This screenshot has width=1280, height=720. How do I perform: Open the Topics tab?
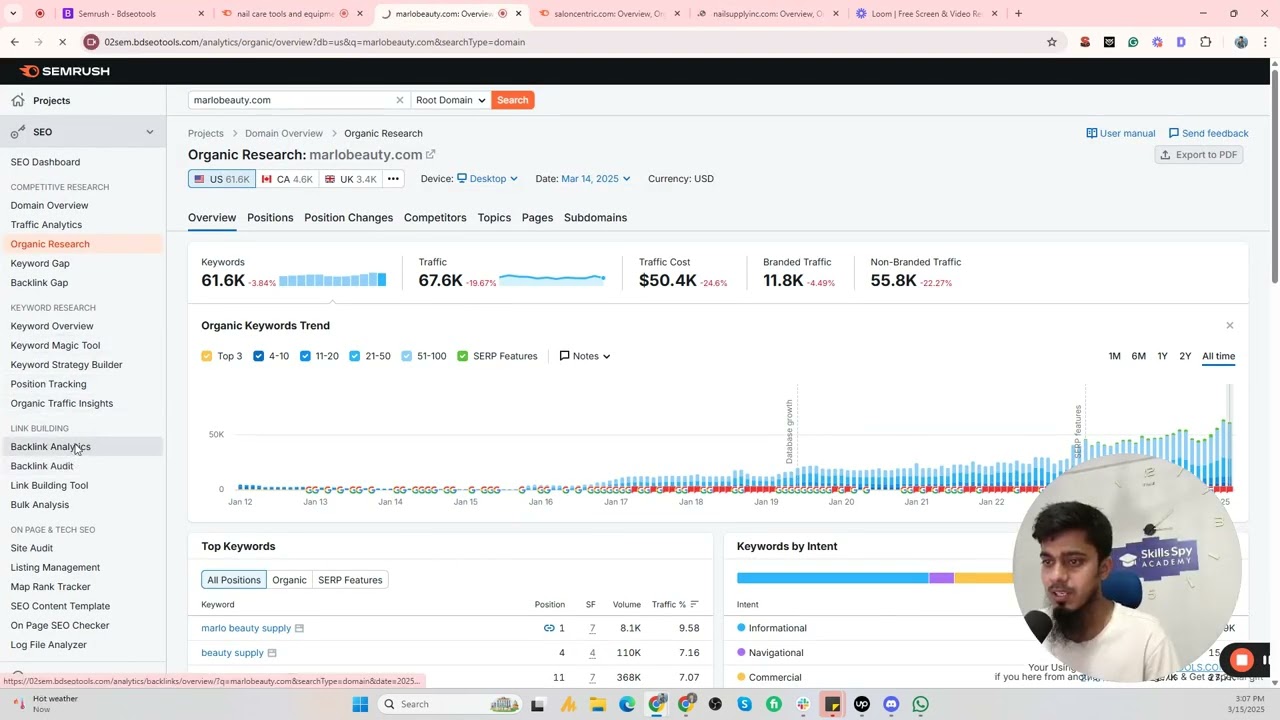(x=494, y=218)
